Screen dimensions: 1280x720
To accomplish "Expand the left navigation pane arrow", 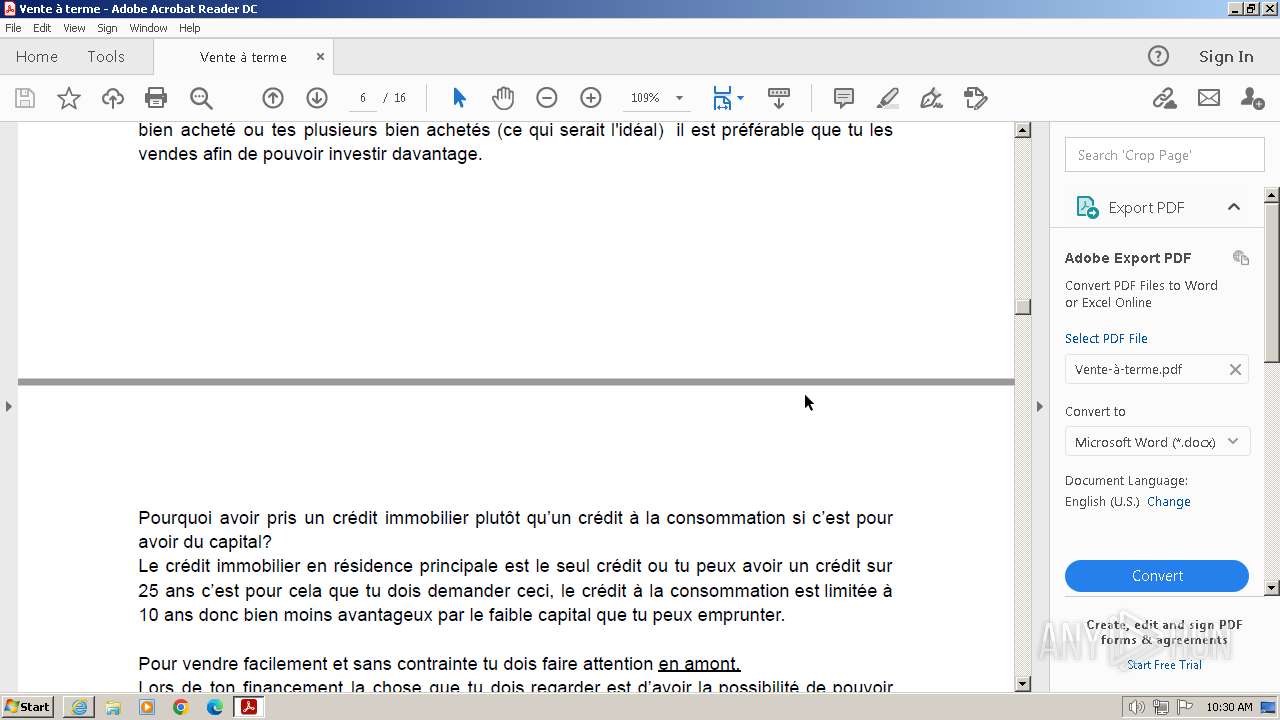I will point(9,406).
